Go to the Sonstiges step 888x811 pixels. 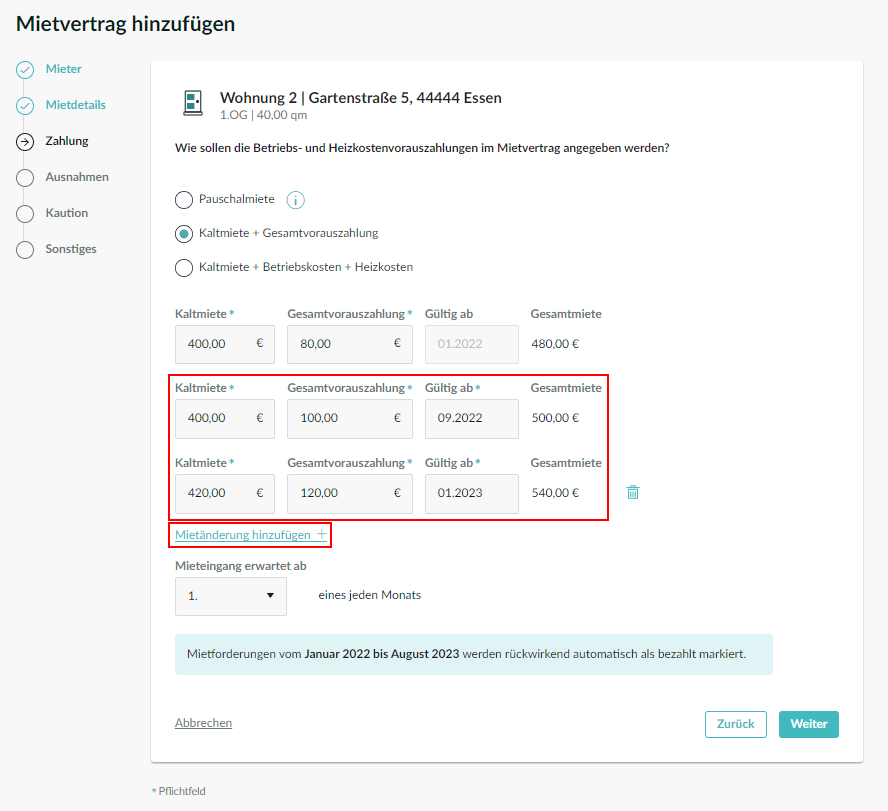pyautogui.click(x=71, y=249)
